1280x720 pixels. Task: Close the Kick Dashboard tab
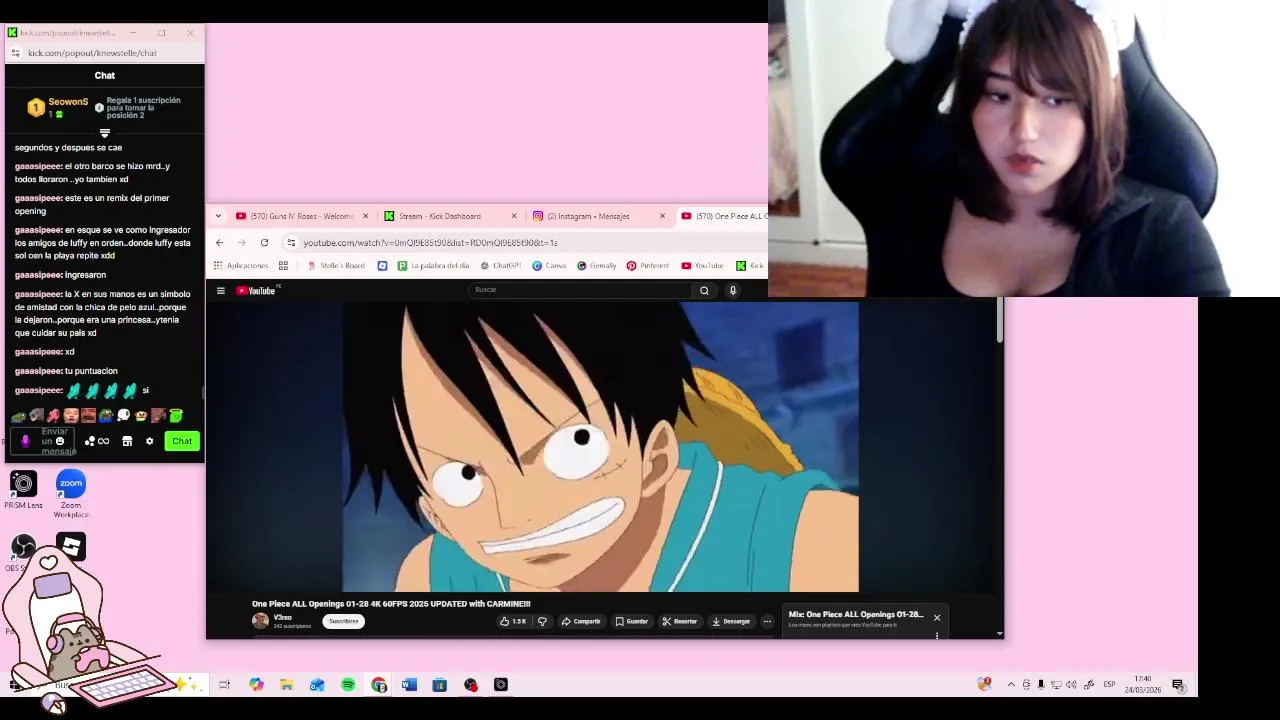[x=514, y=216]
